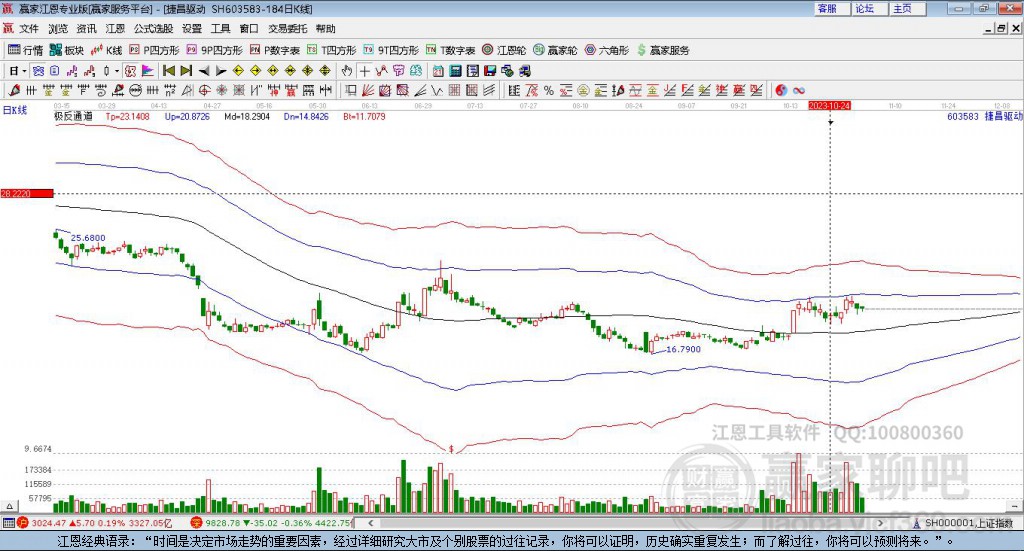Open the 公式选股 menu
1024x551 pixels.
coord(153,29)
